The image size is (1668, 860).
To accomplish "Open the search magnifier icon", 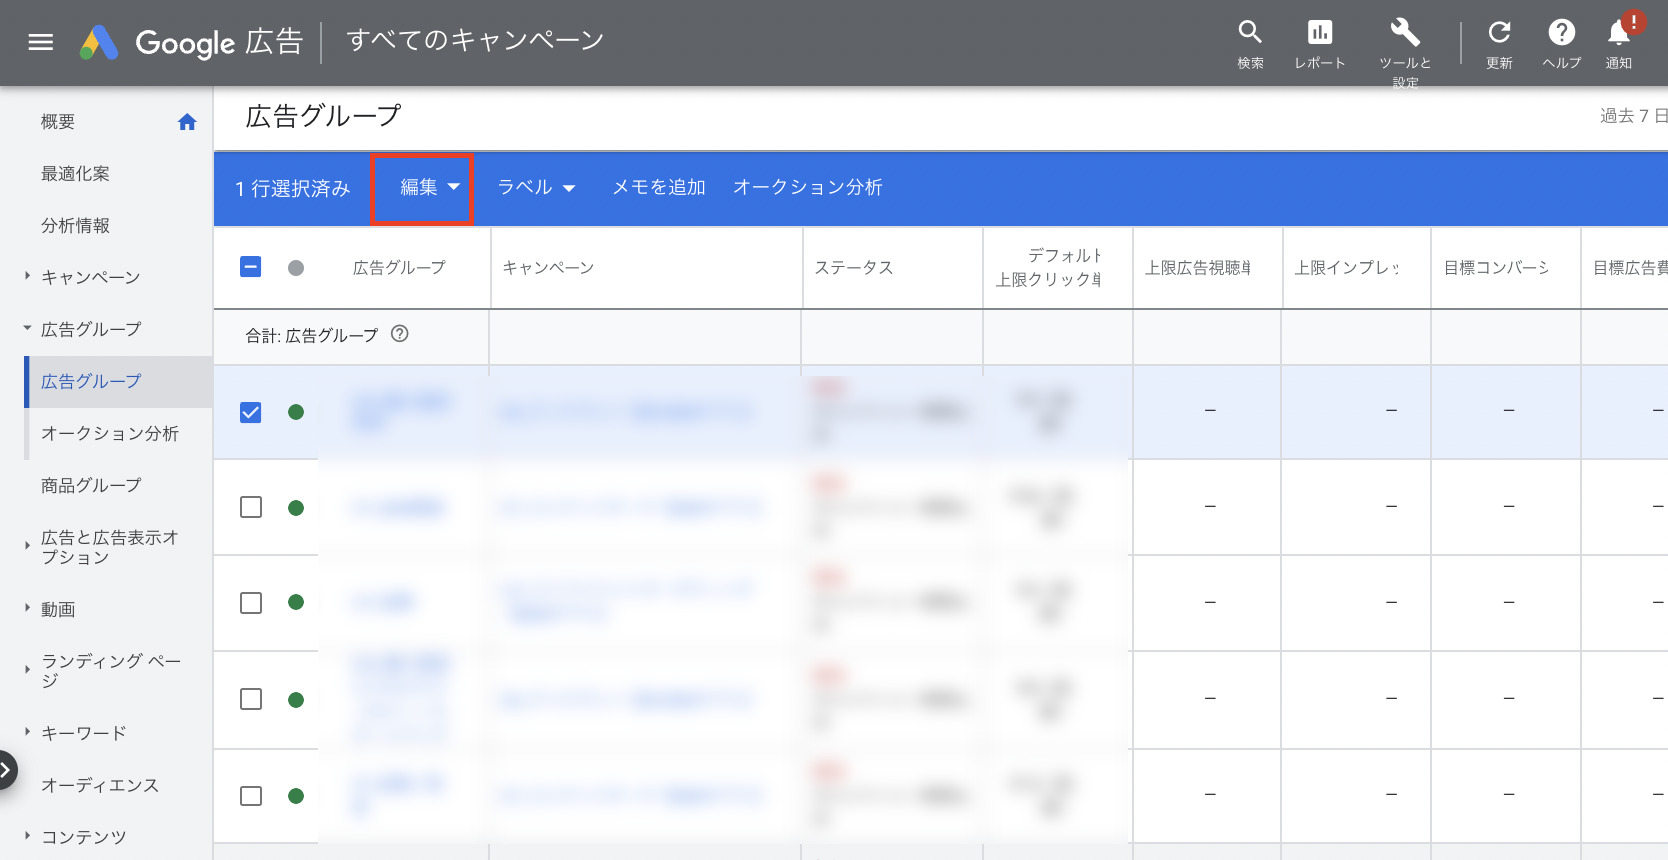I will [1250, 33].
